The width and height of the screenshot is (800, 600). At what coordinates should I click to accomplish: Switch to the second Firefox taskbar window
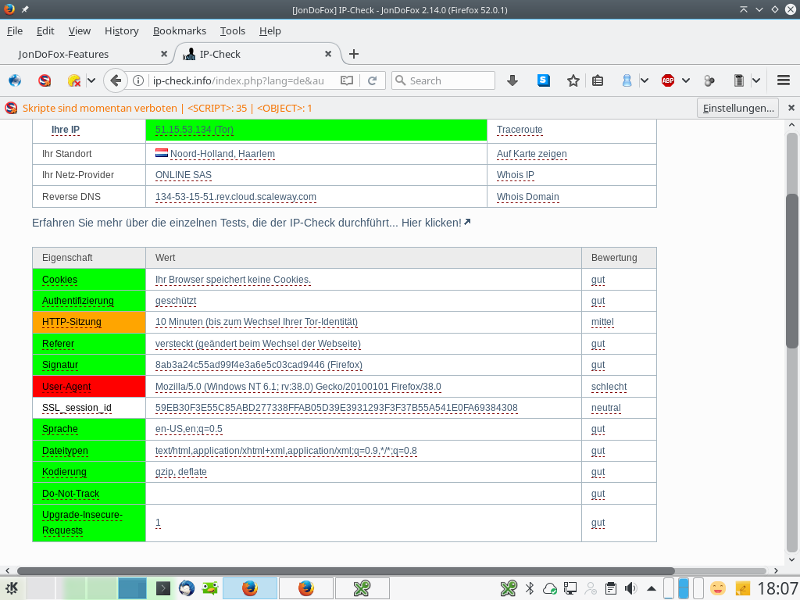pyautogui.click(x=306, y=588)
